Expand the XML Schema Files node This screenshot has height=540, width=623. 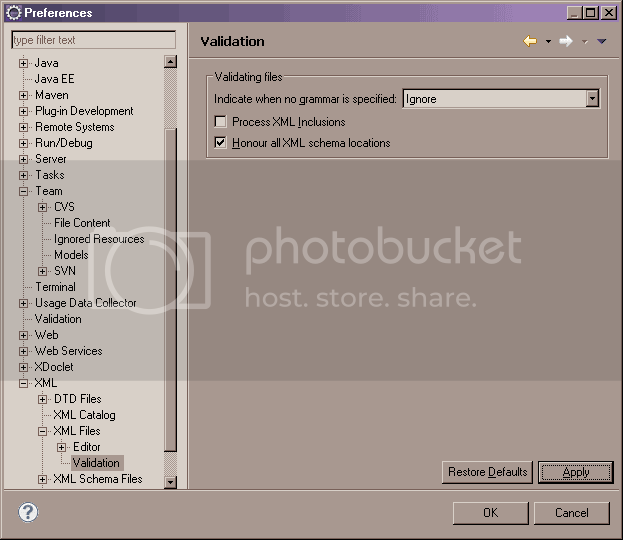43,479
